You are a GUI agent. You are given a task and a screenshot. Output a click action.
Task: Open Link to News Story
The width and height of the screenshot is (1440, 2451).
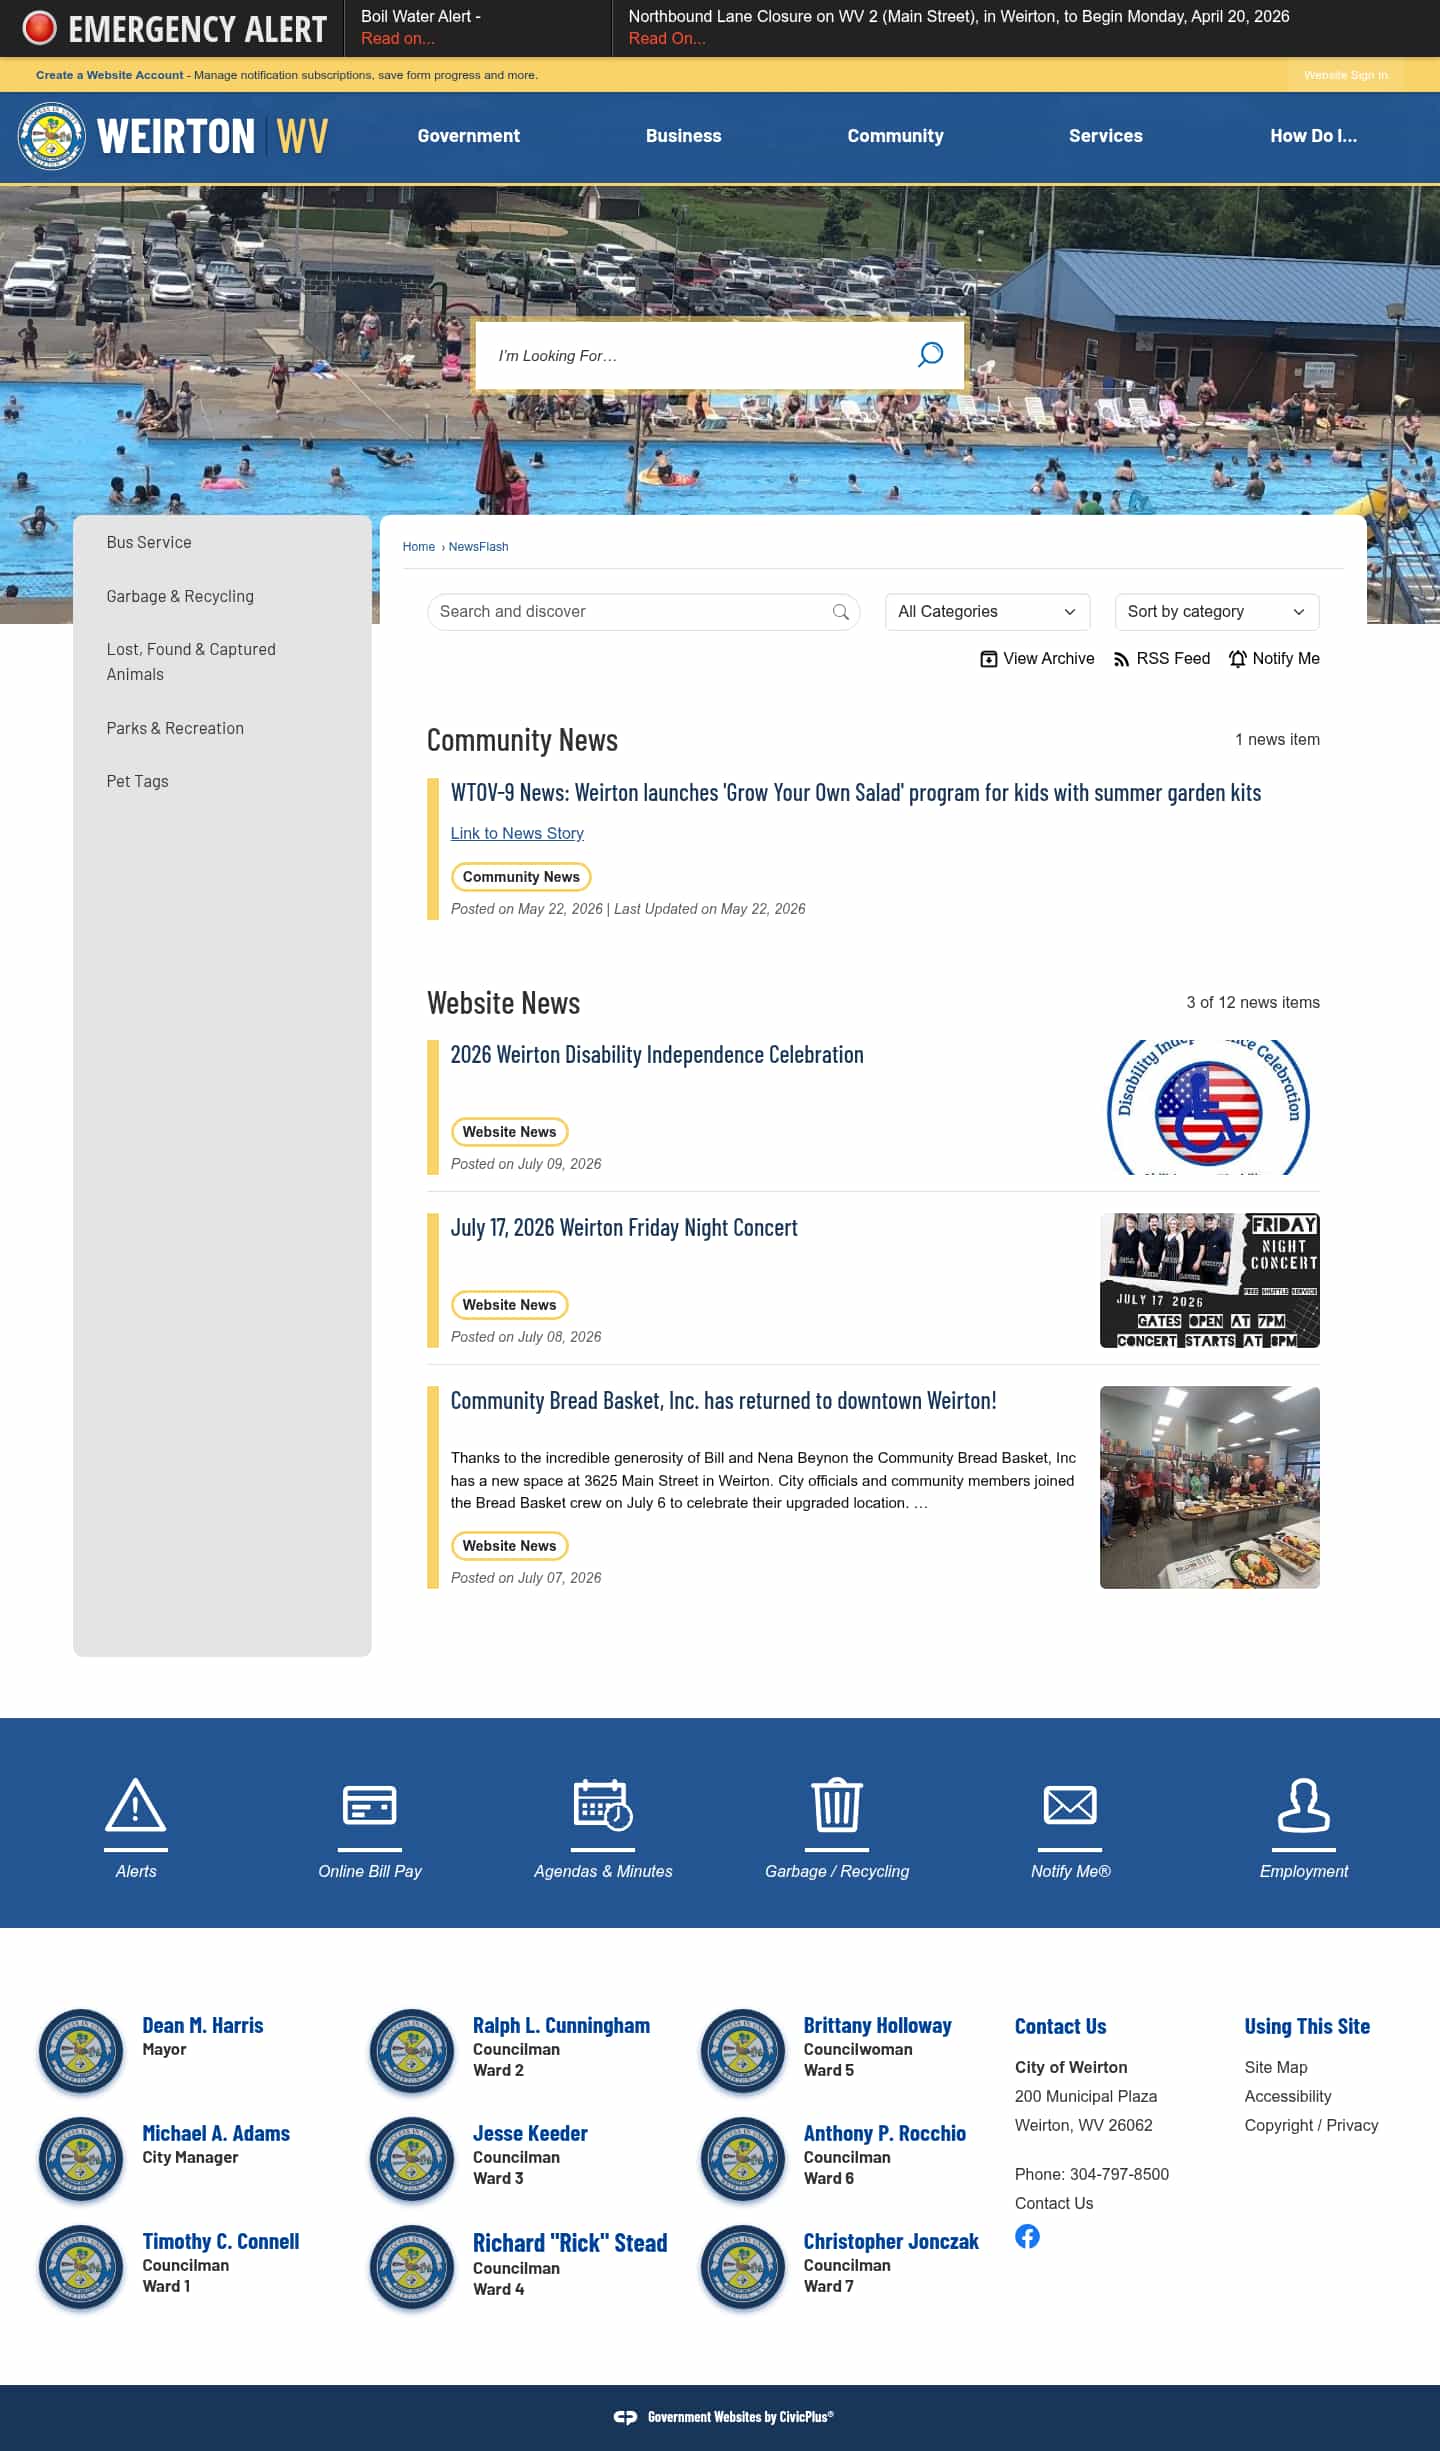coord(517,834)
